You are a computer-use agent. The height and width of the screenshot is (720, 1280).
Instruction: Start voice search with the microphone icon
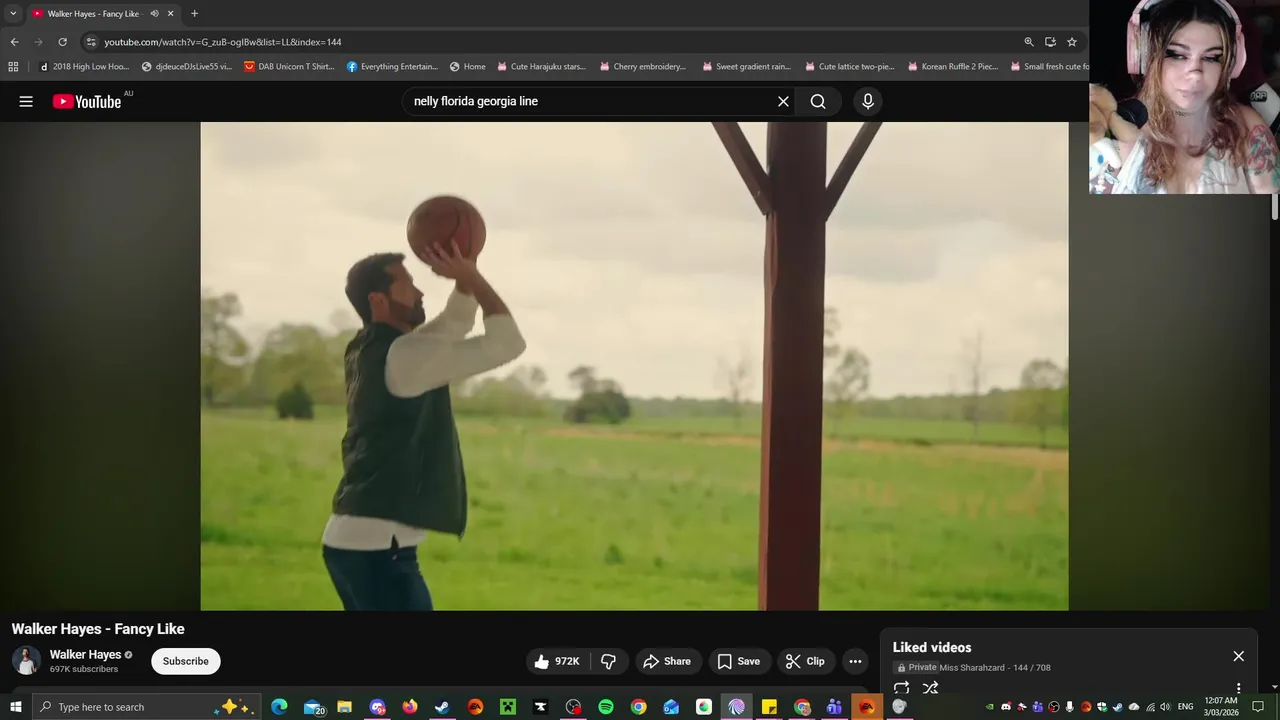point(867,101)
